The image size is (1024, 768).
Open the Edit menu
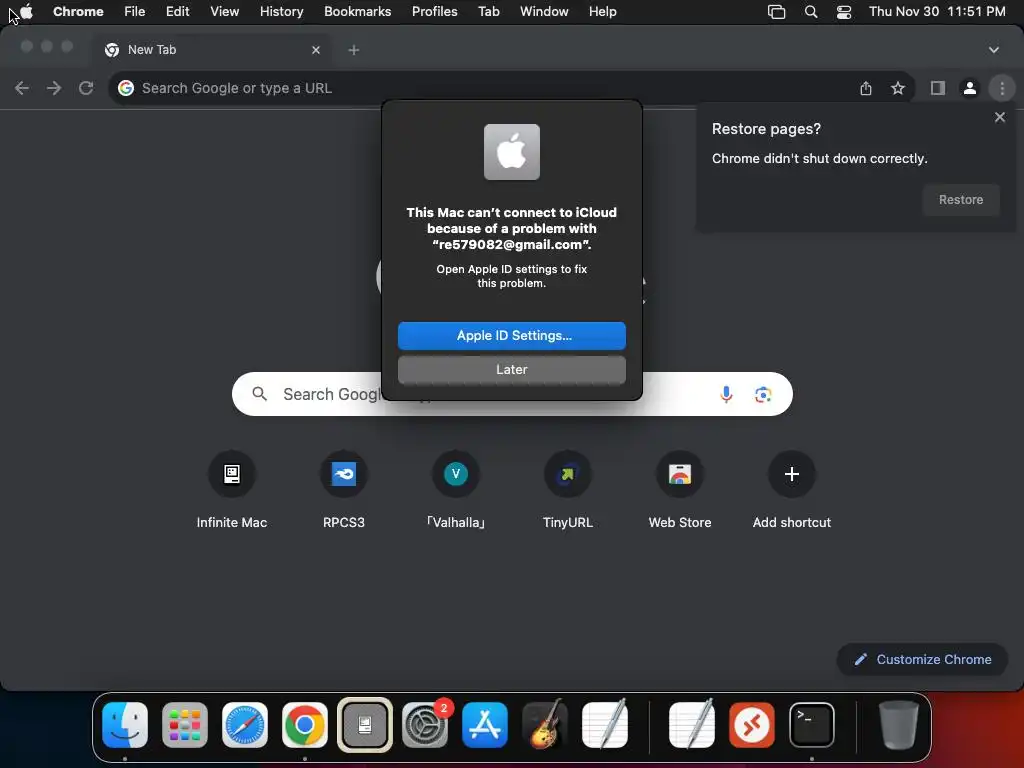pos(177,12)
